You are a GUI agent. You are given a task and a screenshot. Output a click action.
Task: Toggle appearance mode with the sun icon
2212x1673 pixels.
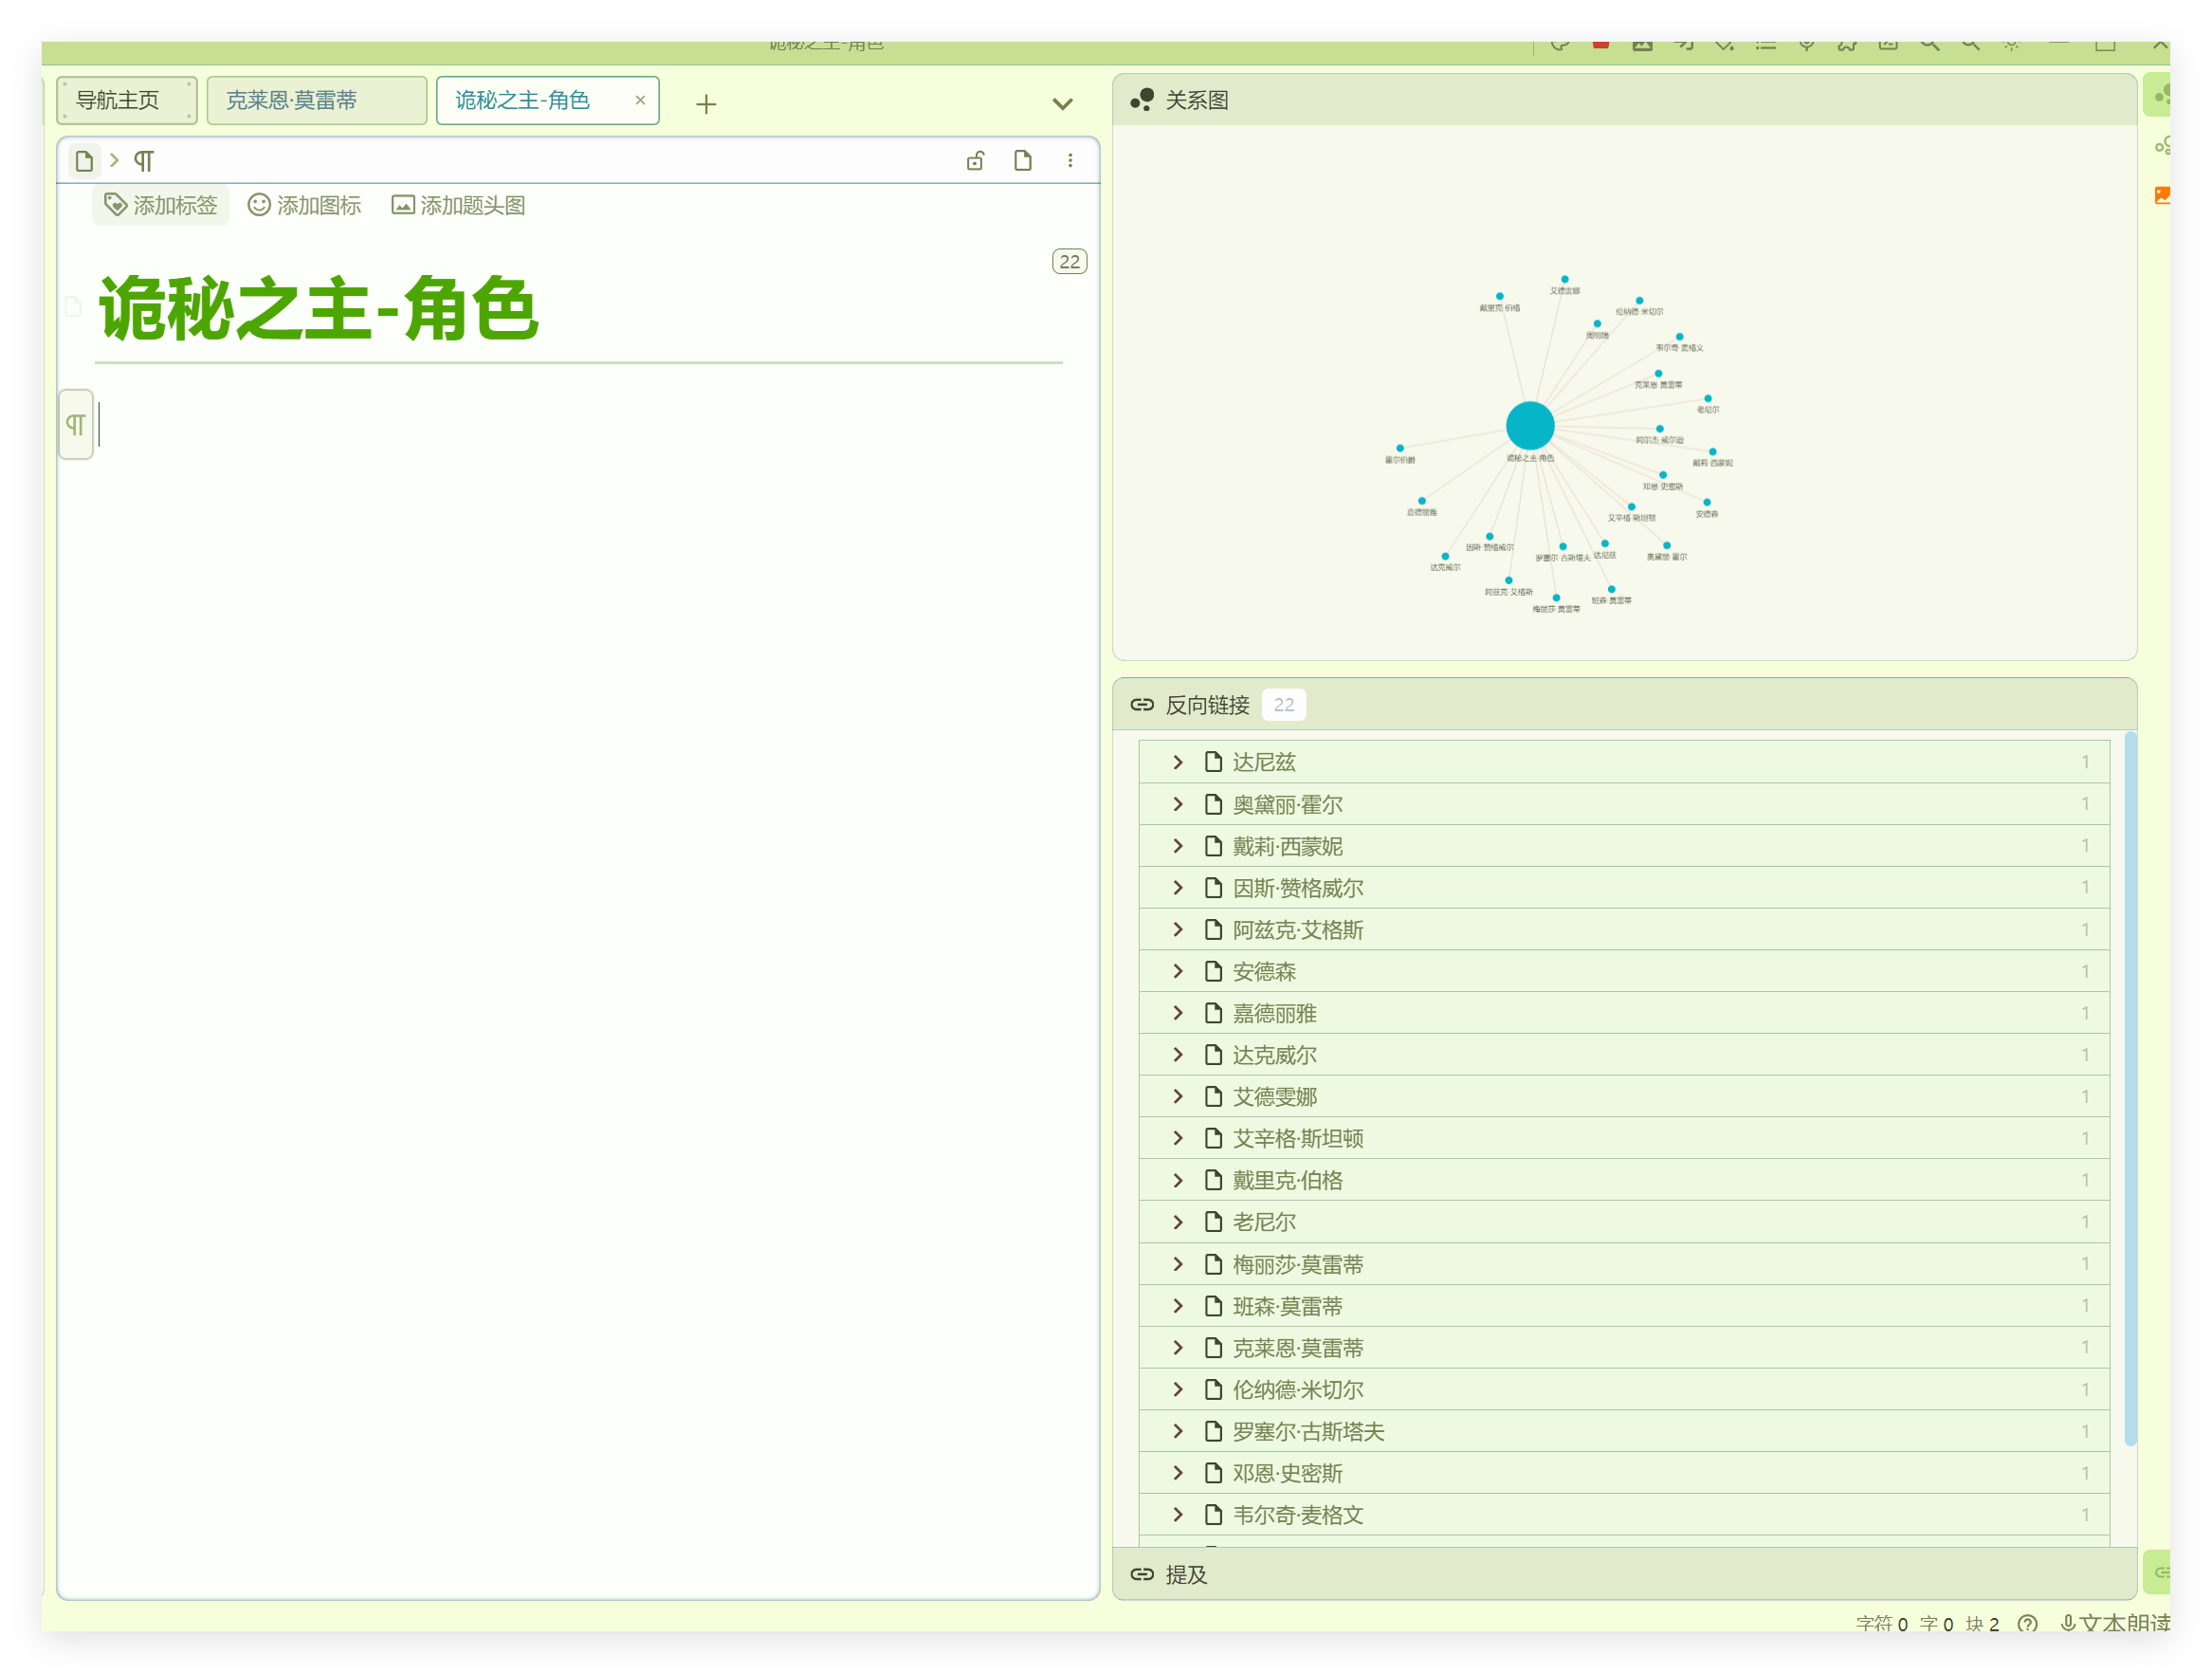pyautogui.click(x=2010, y=44)
